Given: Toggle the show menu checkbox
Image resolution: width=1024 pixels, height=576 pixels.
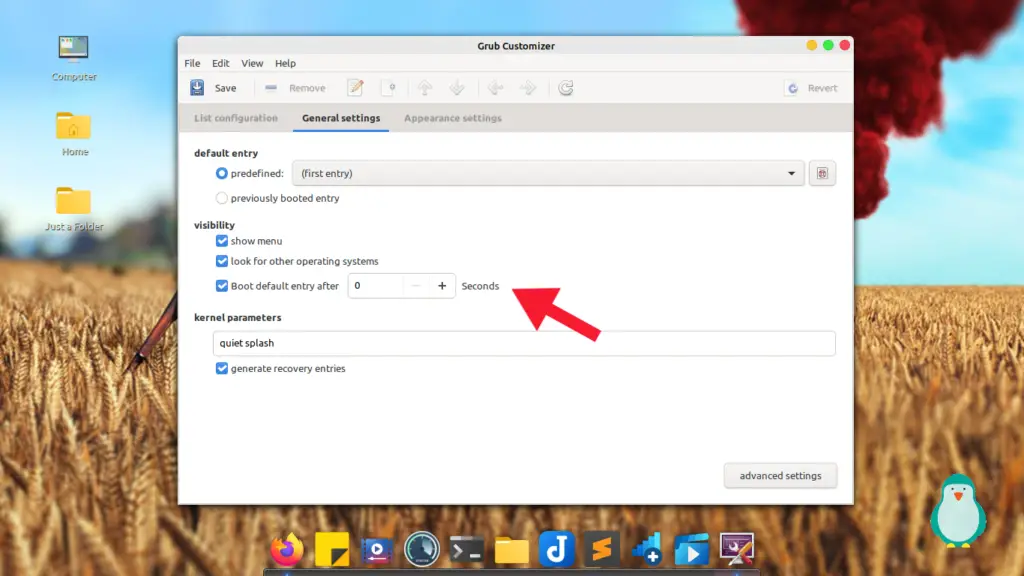Looking at the screenshot, I should (221, 241).
